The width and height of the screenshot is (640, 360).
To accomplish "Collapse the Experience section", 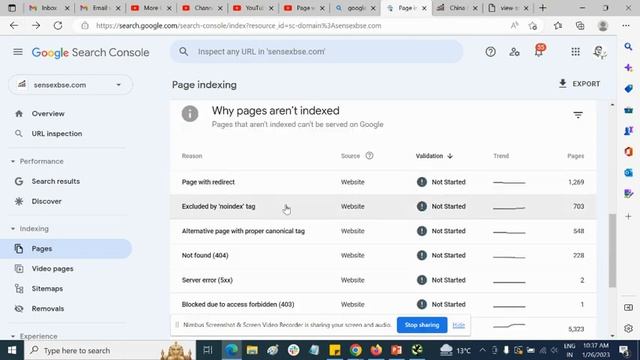I will click(13, 337).
